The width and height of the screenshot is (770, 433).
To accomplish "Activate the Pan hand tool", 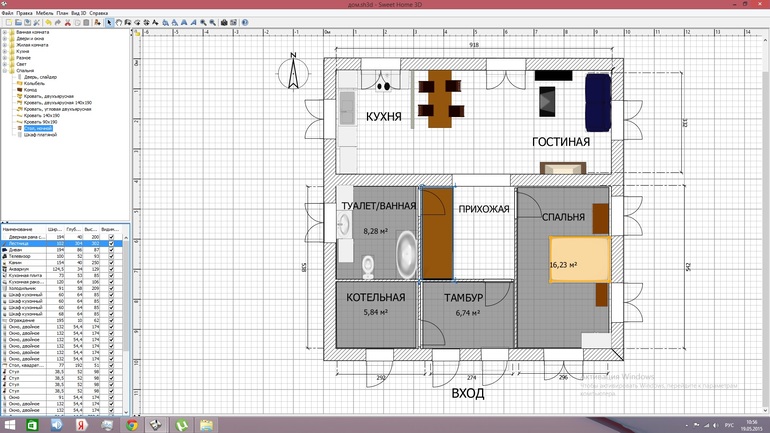I will click(119, 22).
